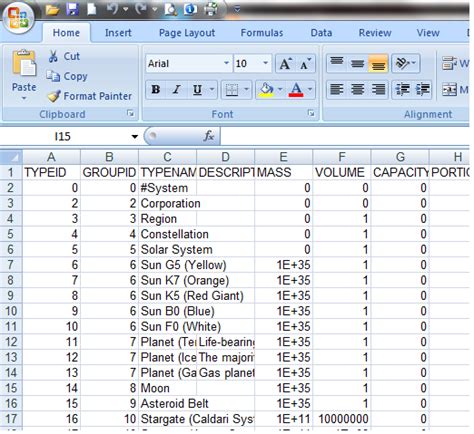Increase indent in the Alignment group
This screenshot has height=434, width=474.
click(423, 89)
